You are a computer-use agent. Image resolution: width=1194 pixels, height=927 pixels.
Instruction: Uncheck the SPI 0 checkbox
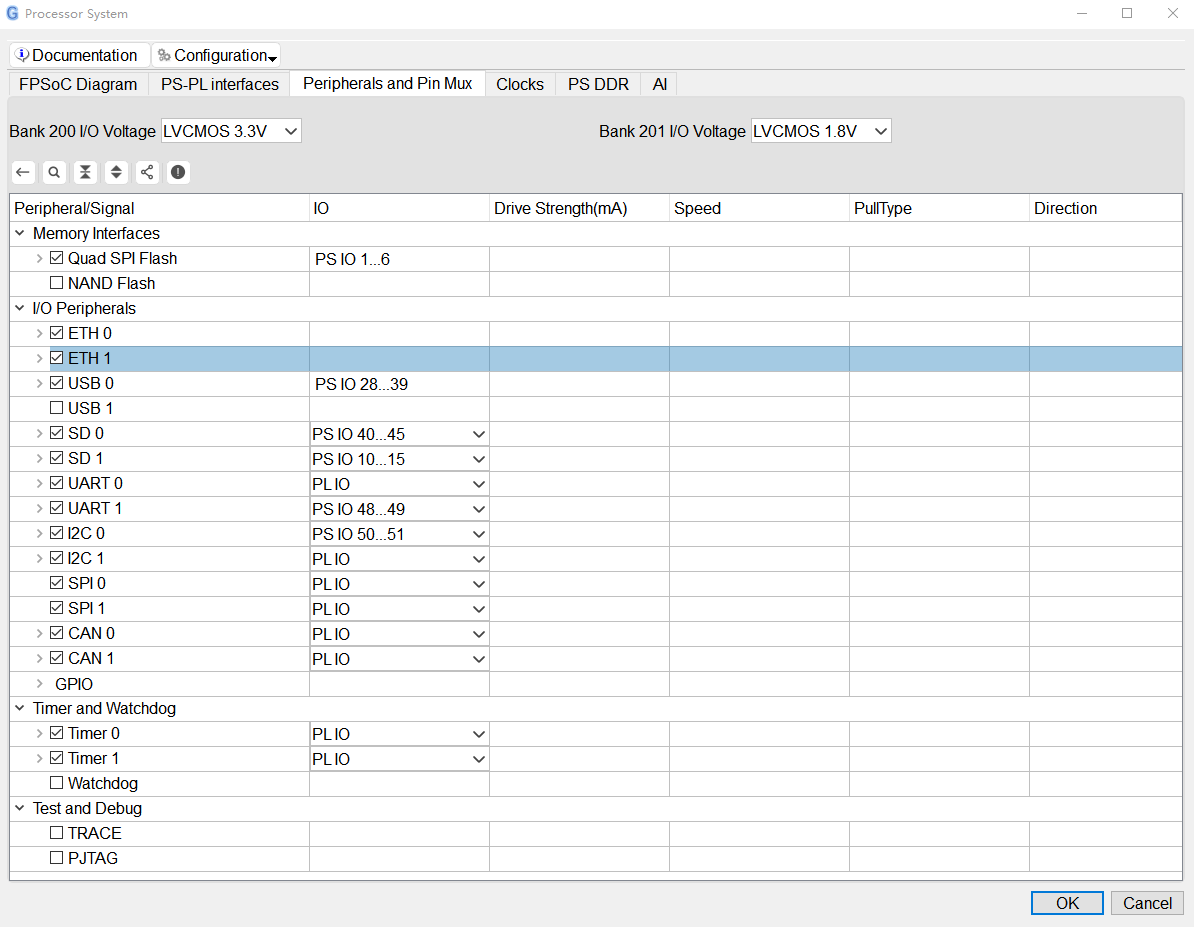pyautogui.click(x=56, y=583)
